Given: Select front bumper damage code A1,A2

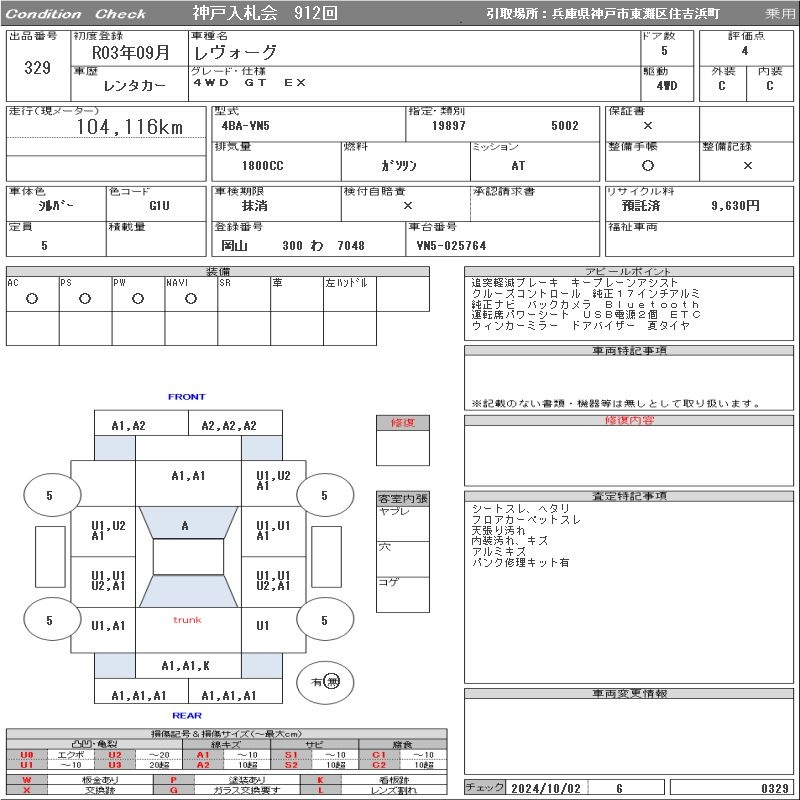Looking at the screenshot, I should pos(129,426).
